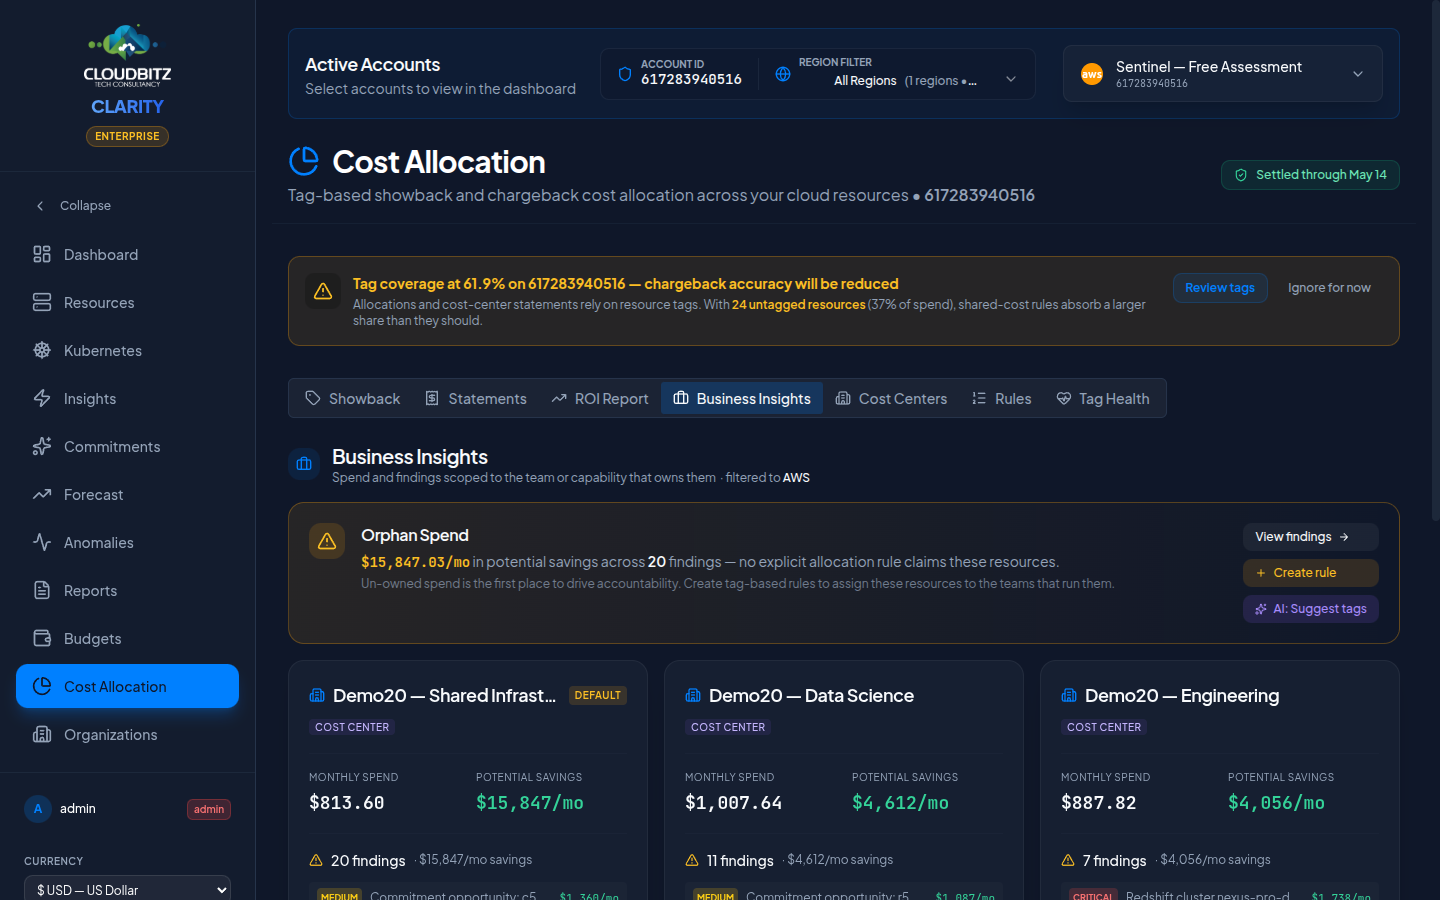The width and height of the screenshot is (1440, 900).
Task: Click the CloudBitz Clarity logo
Action: (127, 70)
